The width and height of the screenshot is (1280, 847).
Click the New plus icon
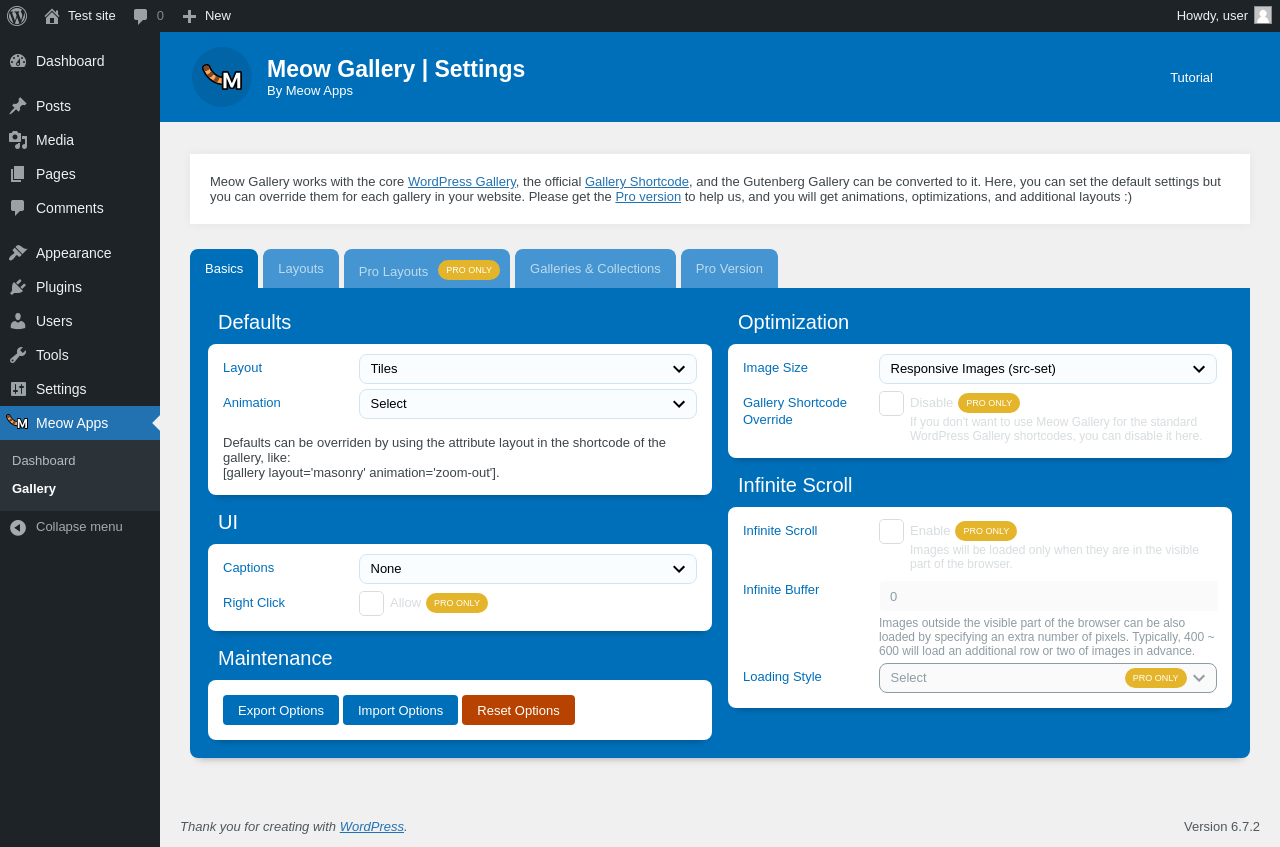click(x=189, y=16)
